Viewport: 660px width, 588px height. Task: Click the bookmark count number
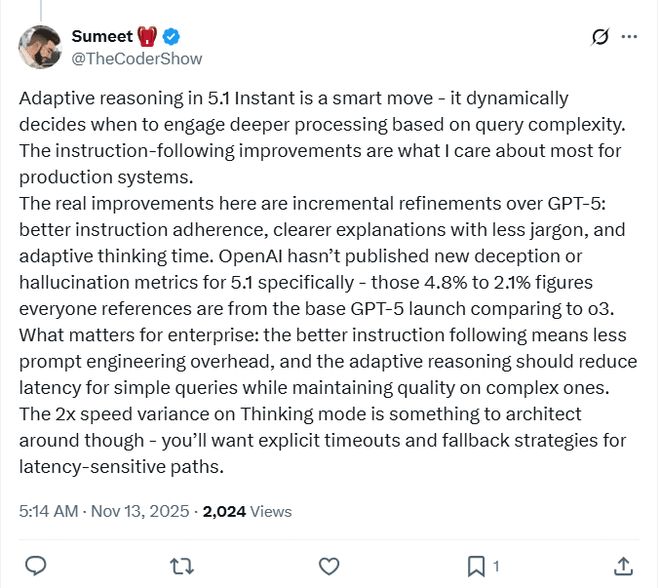[496, 567]
